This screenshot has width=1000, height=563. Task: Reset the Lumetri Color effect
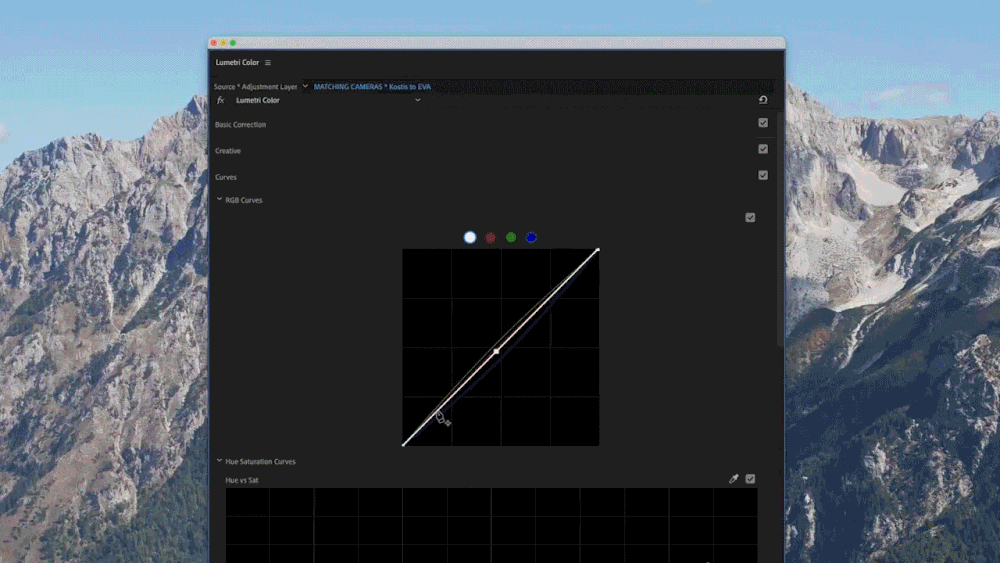tap(763, 100)
